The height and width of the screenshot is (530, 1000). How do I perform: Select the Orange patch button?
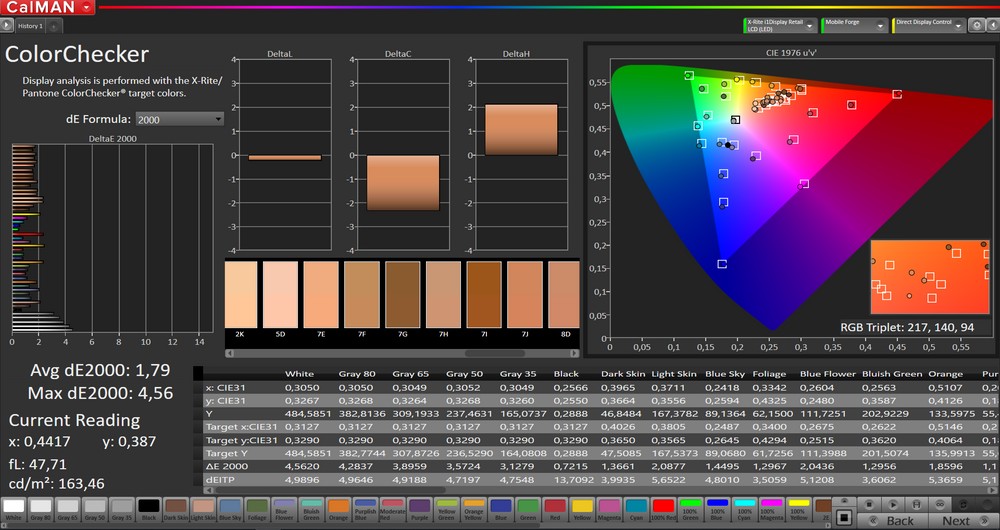338,510
